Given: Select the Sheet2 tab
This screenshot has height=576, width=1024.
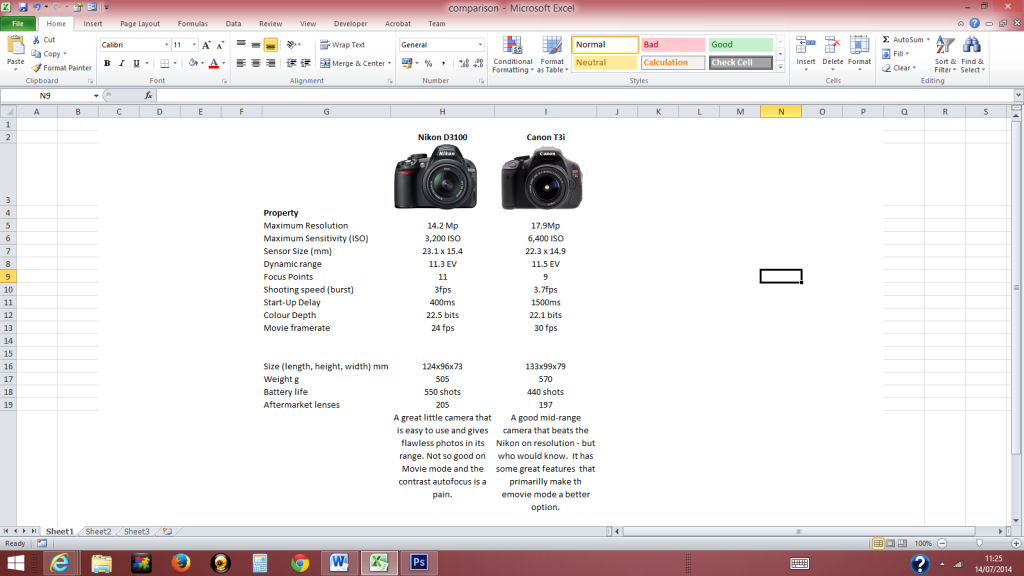Looking at the screenshot, I should point(100,531).
